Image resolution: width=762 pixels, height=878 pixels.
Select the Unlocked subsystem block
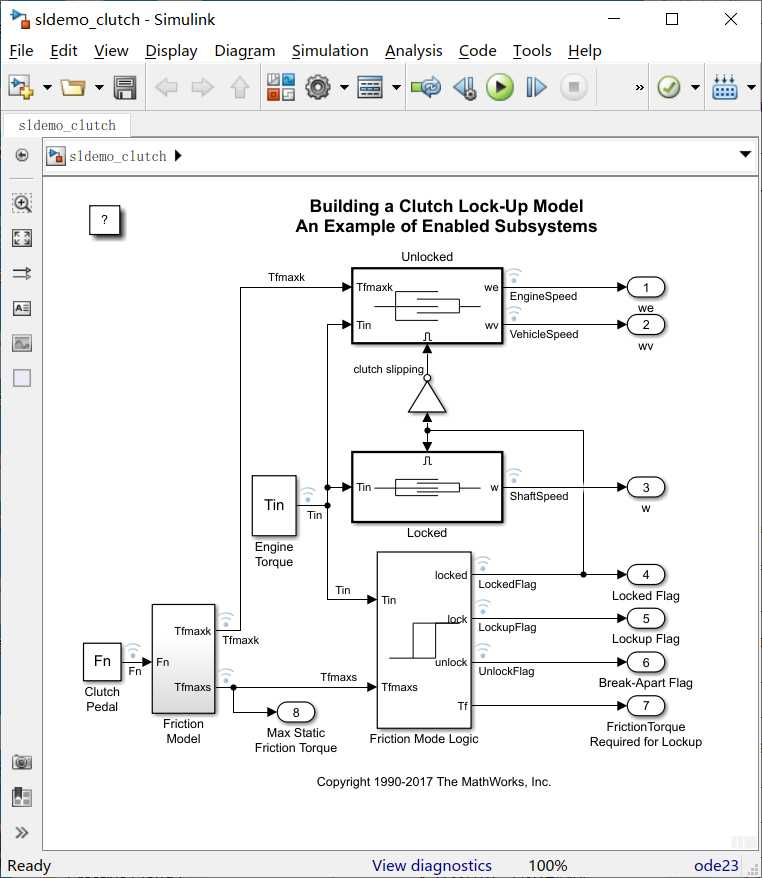427,306
